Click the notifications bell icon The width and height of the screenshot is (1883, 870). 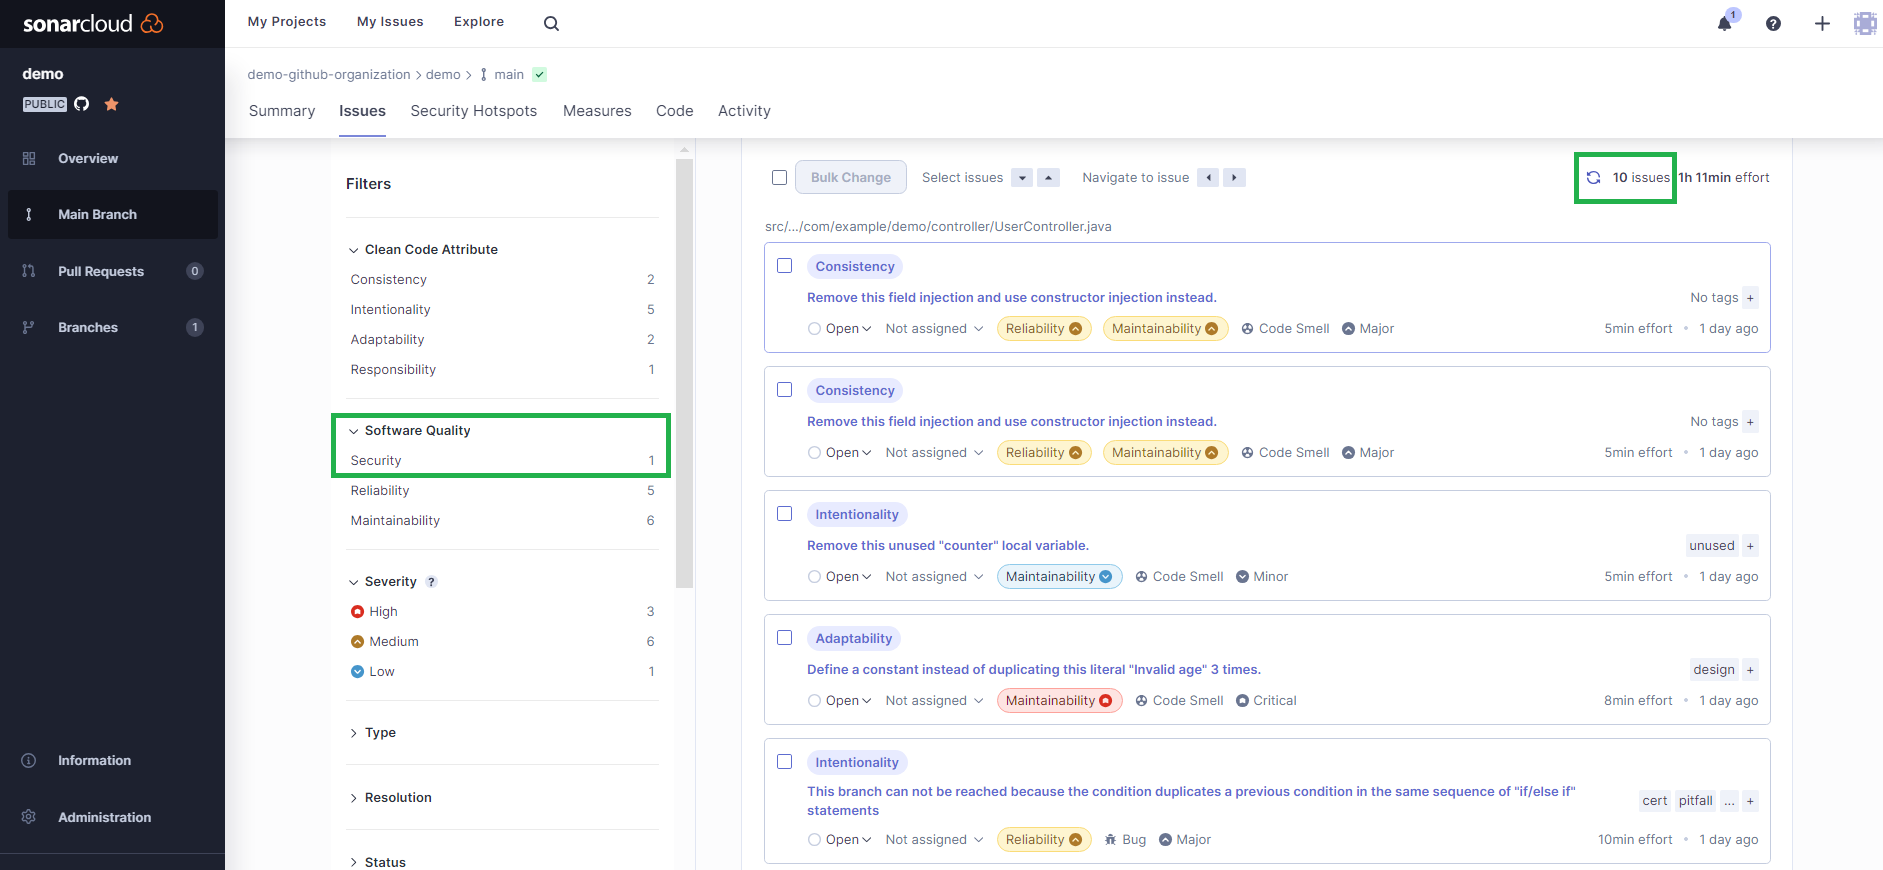point(1724,23)
